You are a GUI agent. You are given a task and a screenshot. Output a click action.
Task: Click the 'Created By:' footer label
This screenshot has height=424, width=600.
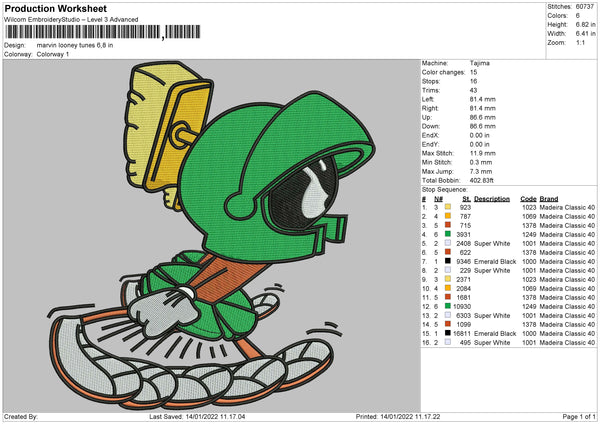pos(21,417)
